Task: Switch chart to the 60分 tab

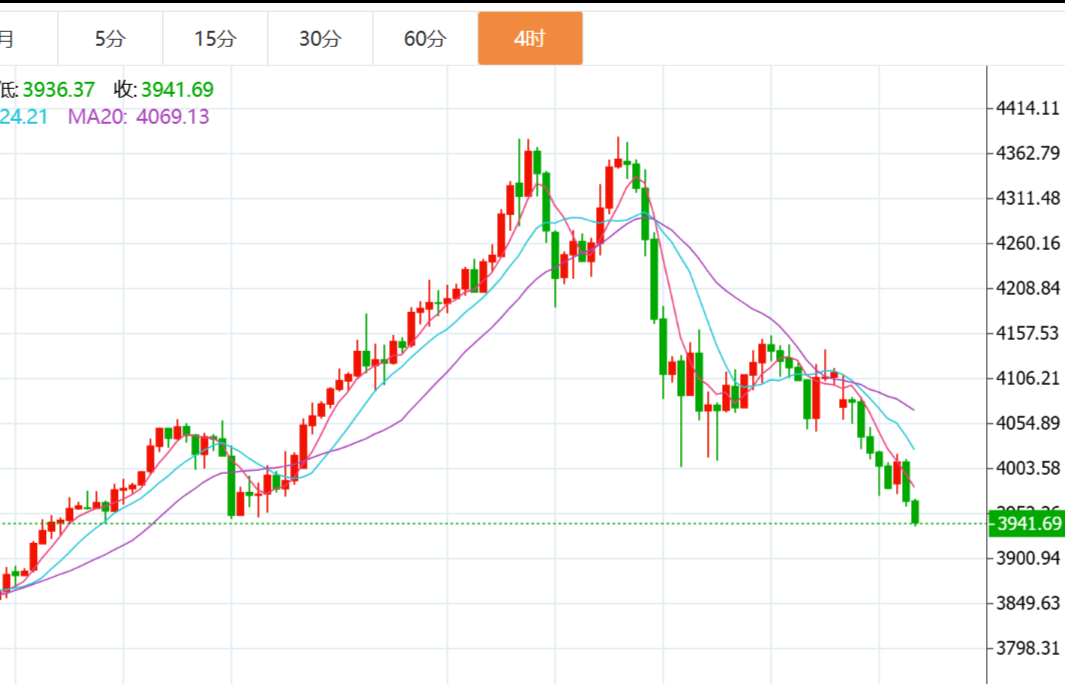Action: pos(425,39)
